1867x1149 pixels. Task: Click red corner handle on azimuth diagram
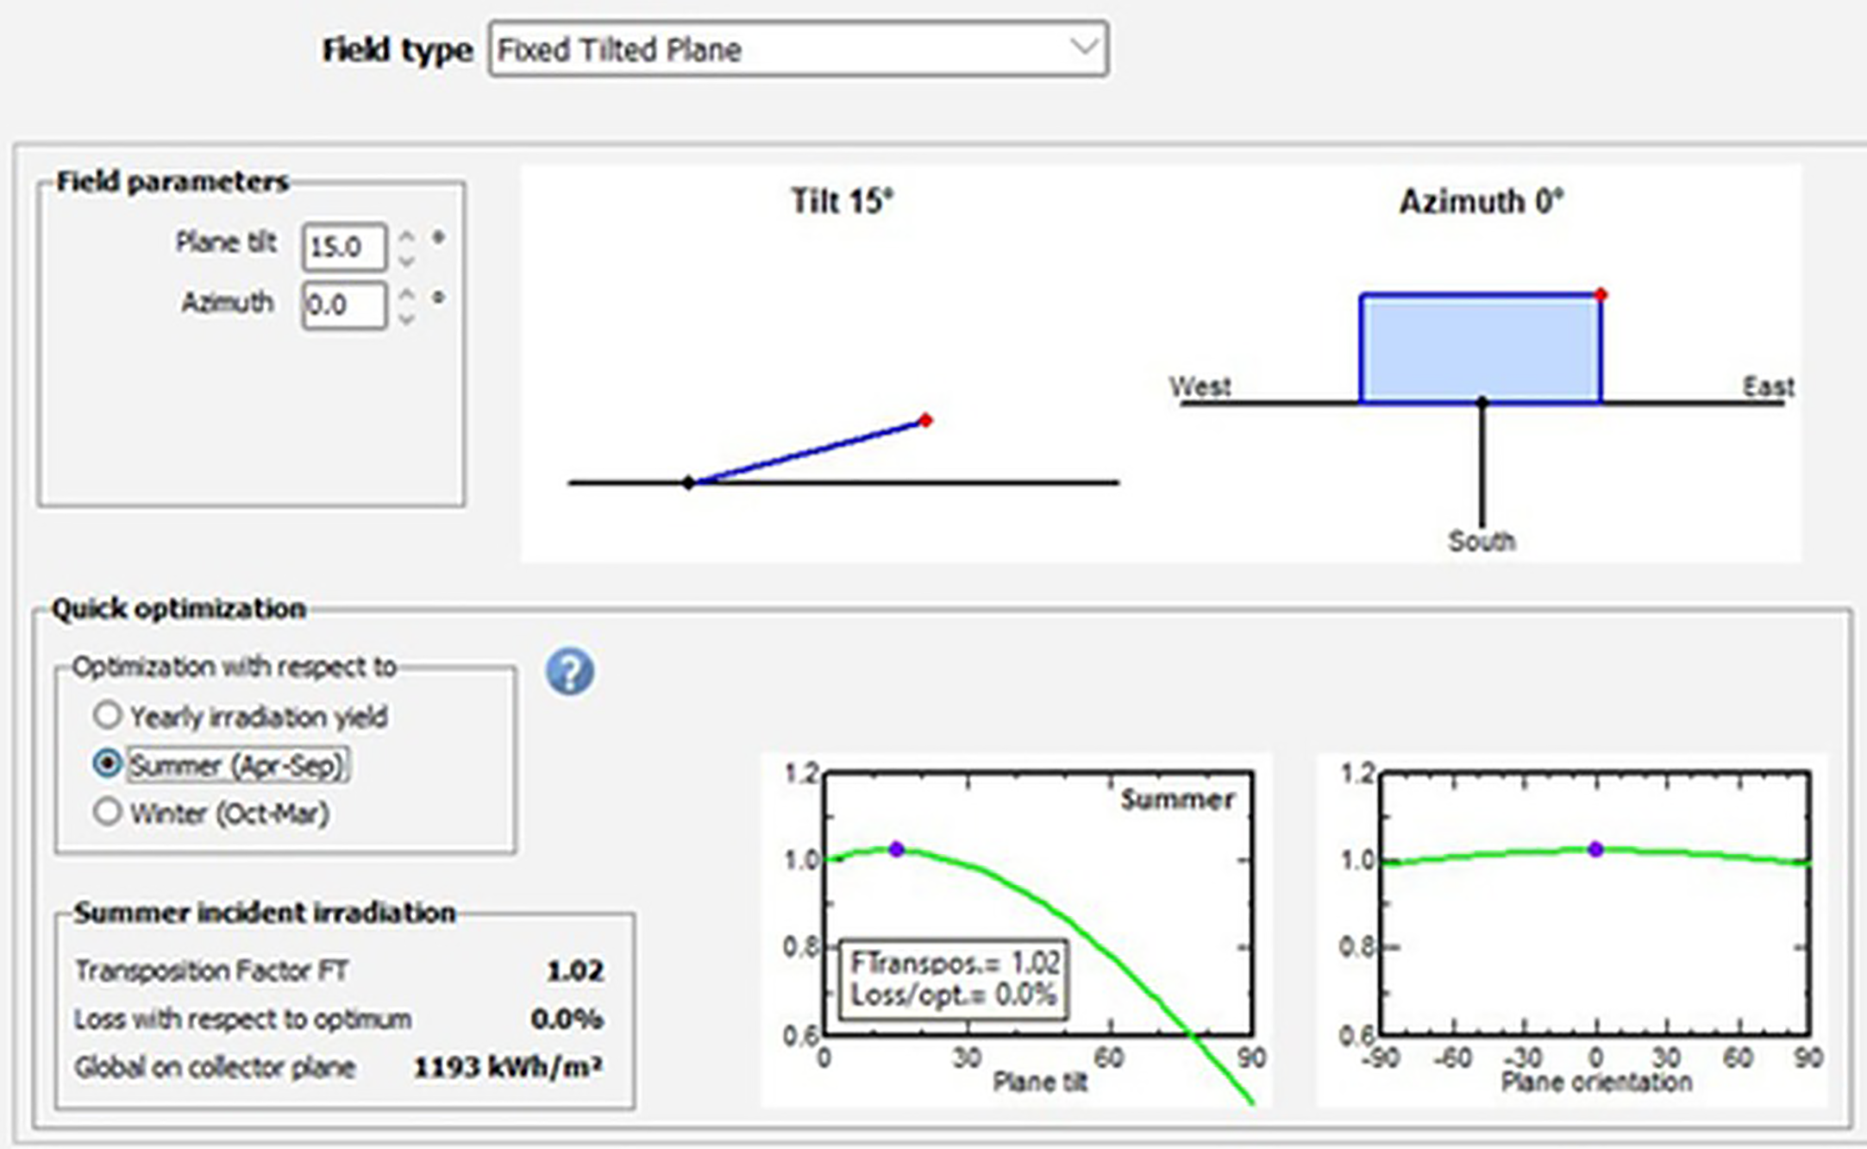[1601, 295]
